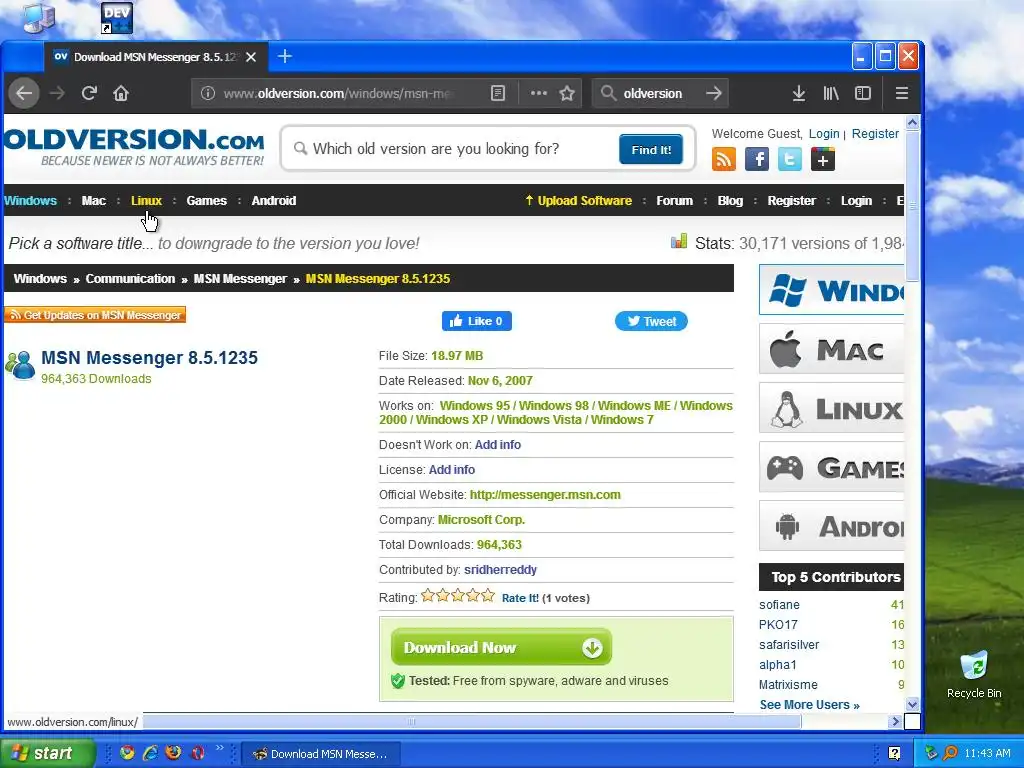Click contributor sofiane in Top 5 list
Image resolution: width=1024 pixels, height=768 pixels.
click(779, 605)
